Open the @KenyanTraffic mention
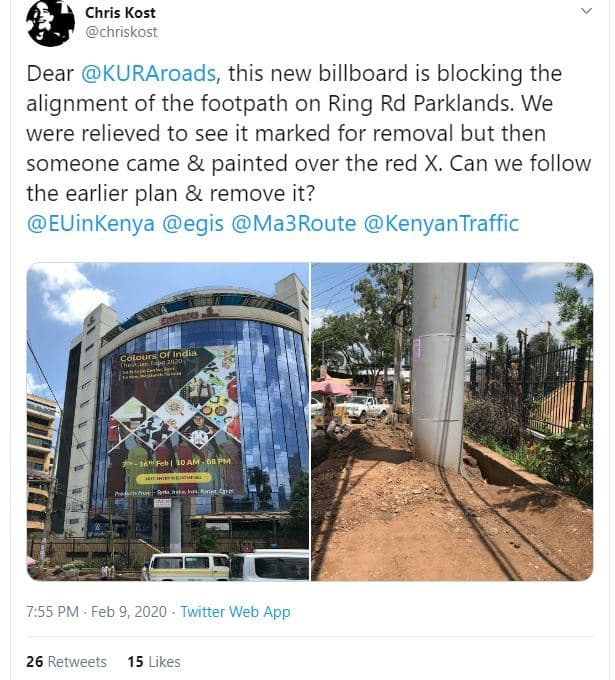This screenshot has width=615, height=680. pos(441,223)
